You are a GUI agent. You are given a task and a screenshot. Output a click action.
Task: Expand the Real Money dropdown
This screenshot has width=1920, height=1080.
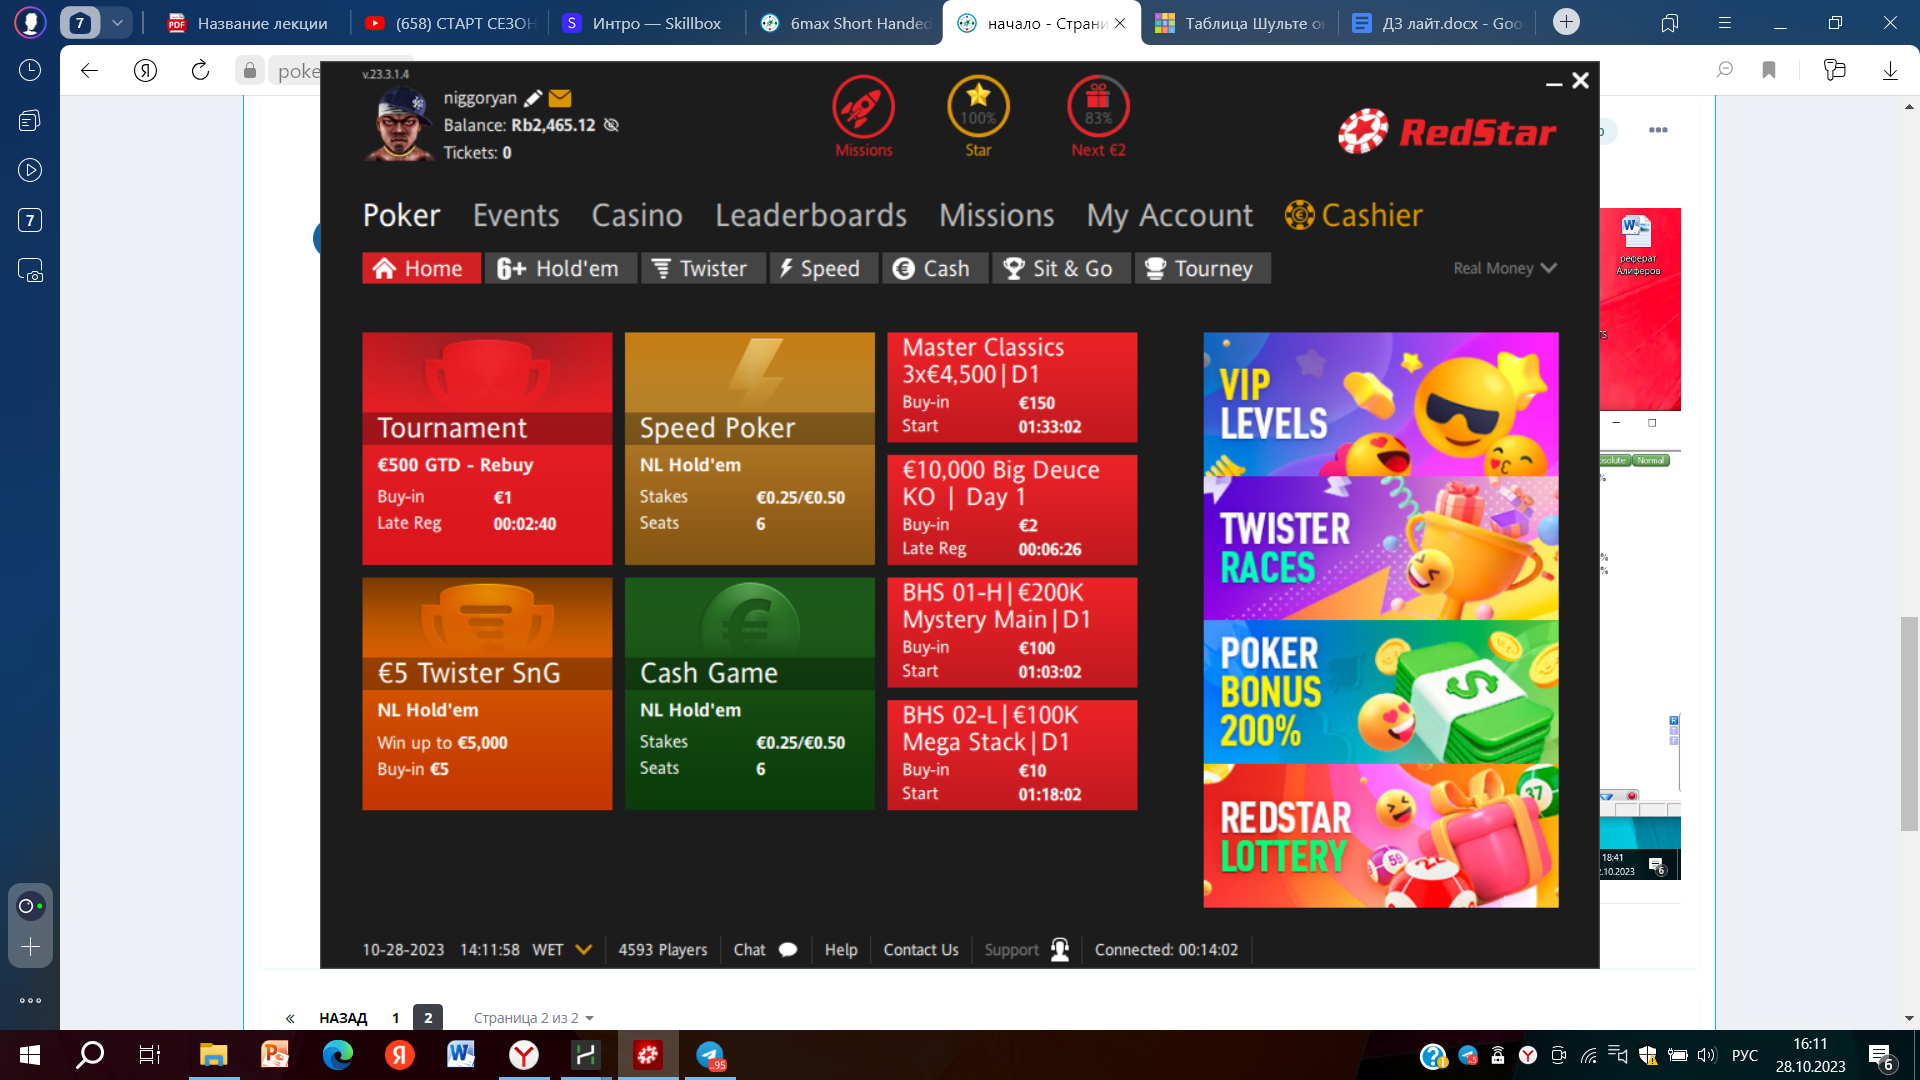(1505, 268)
